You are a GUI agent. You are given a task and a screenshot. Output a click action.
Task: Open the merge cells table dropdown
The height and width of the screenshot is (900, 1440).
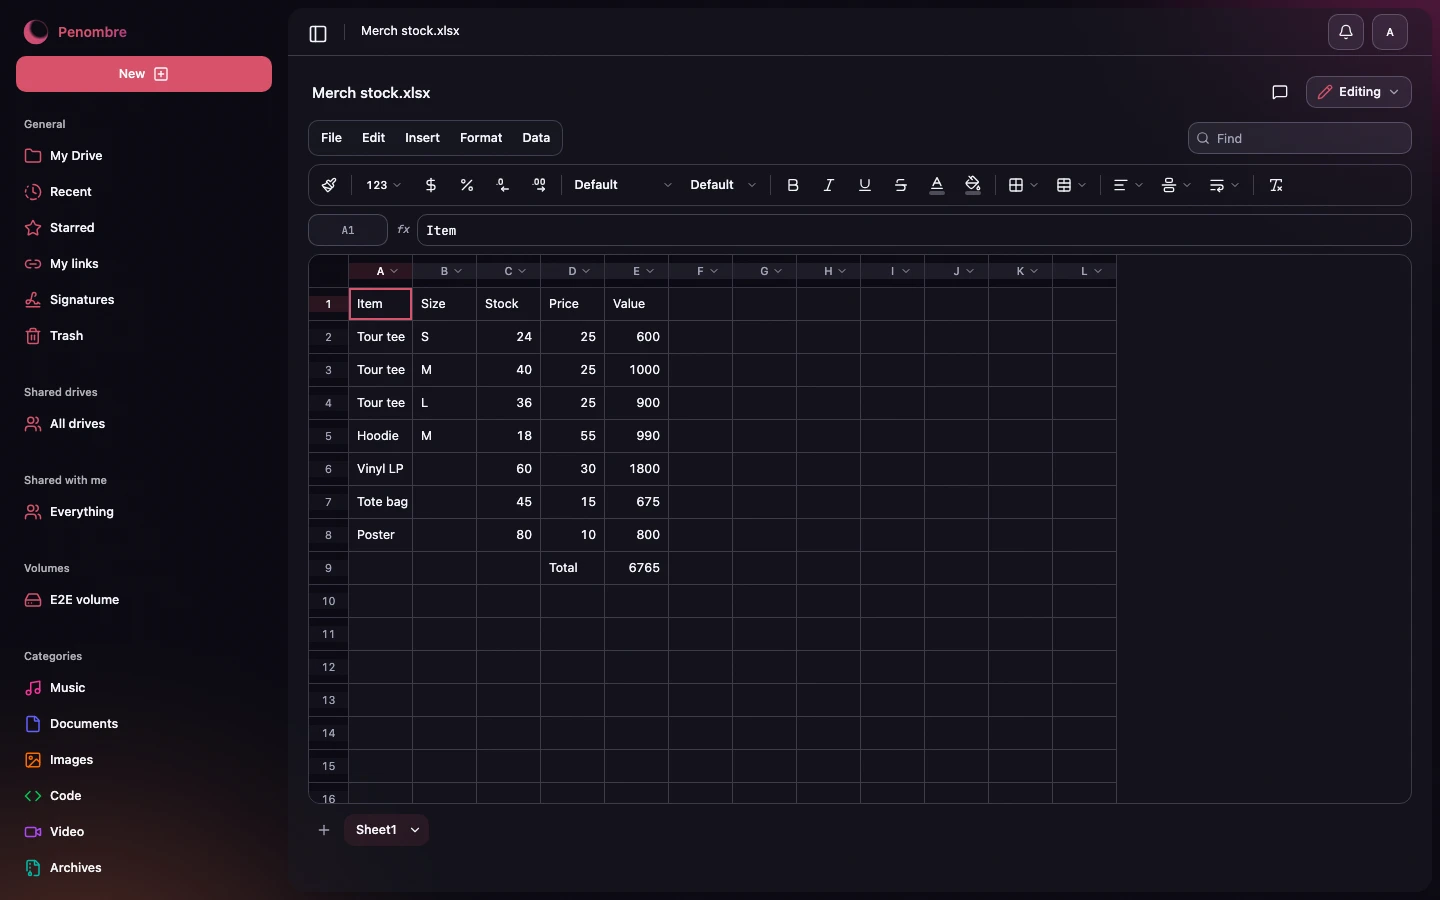(x=1071, y=185)
